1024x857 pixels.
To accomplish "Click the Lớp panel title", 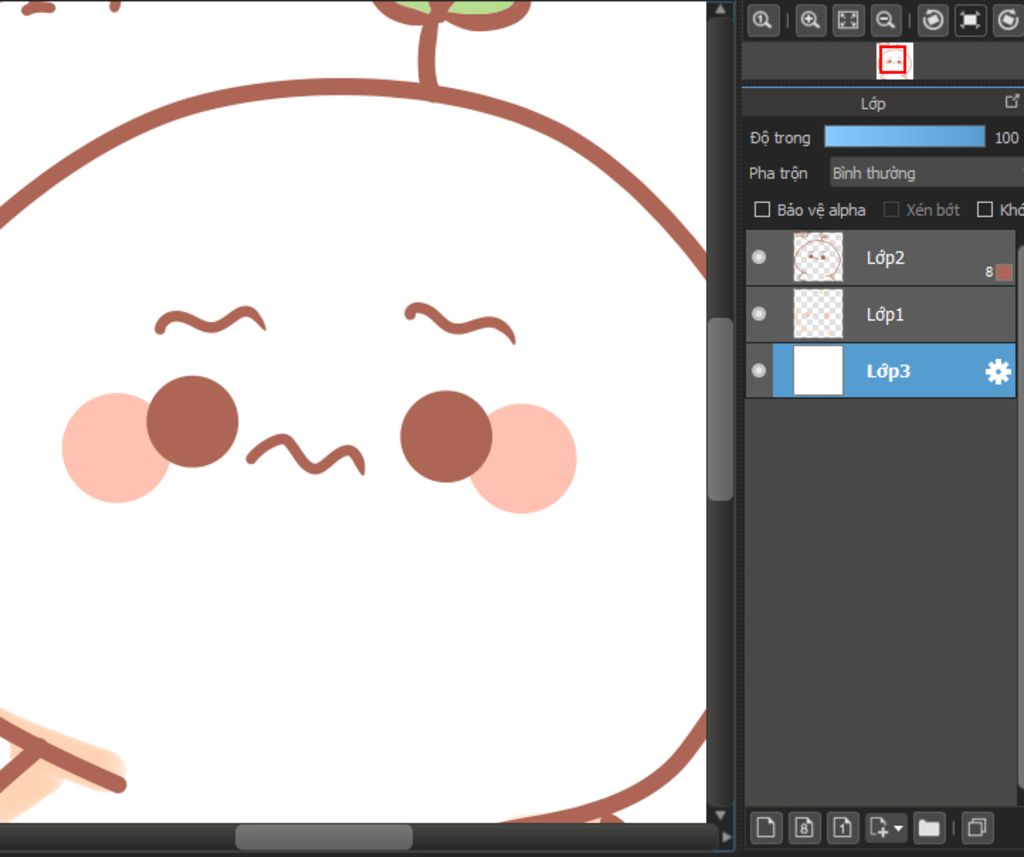I will (873, 104).
